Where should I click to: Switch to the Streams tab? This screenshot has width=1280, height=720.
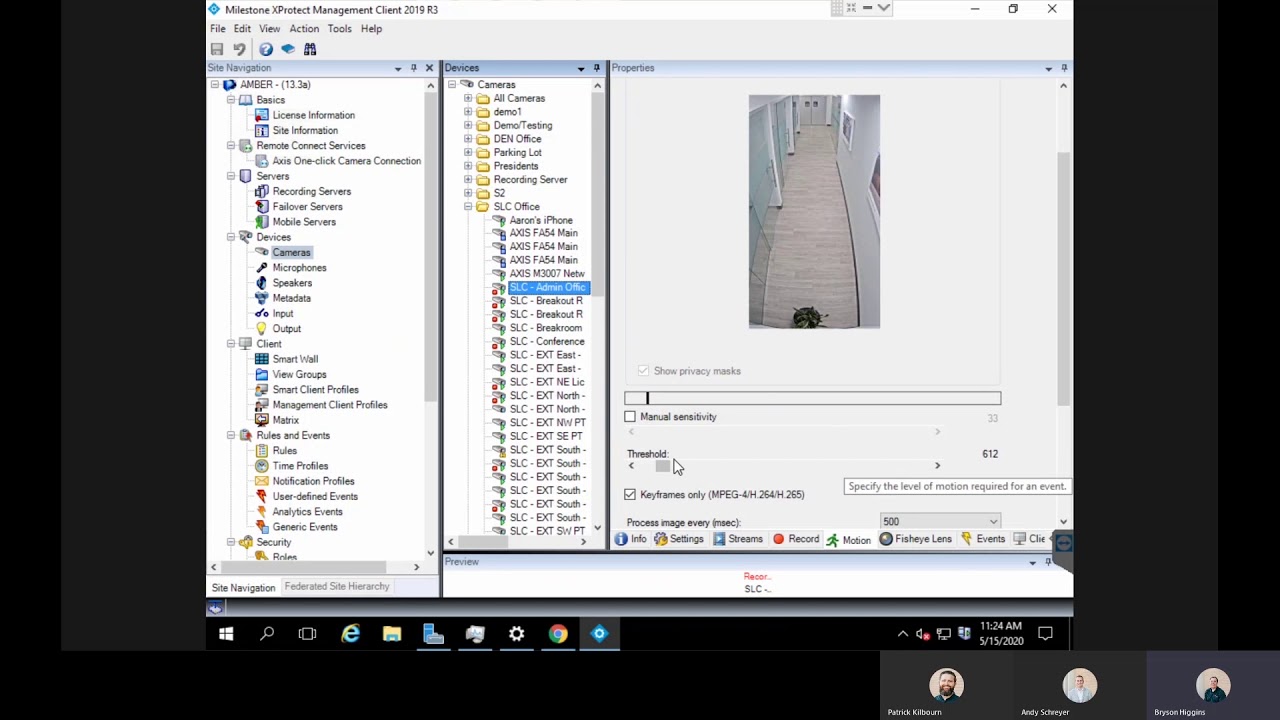(737, 539)
